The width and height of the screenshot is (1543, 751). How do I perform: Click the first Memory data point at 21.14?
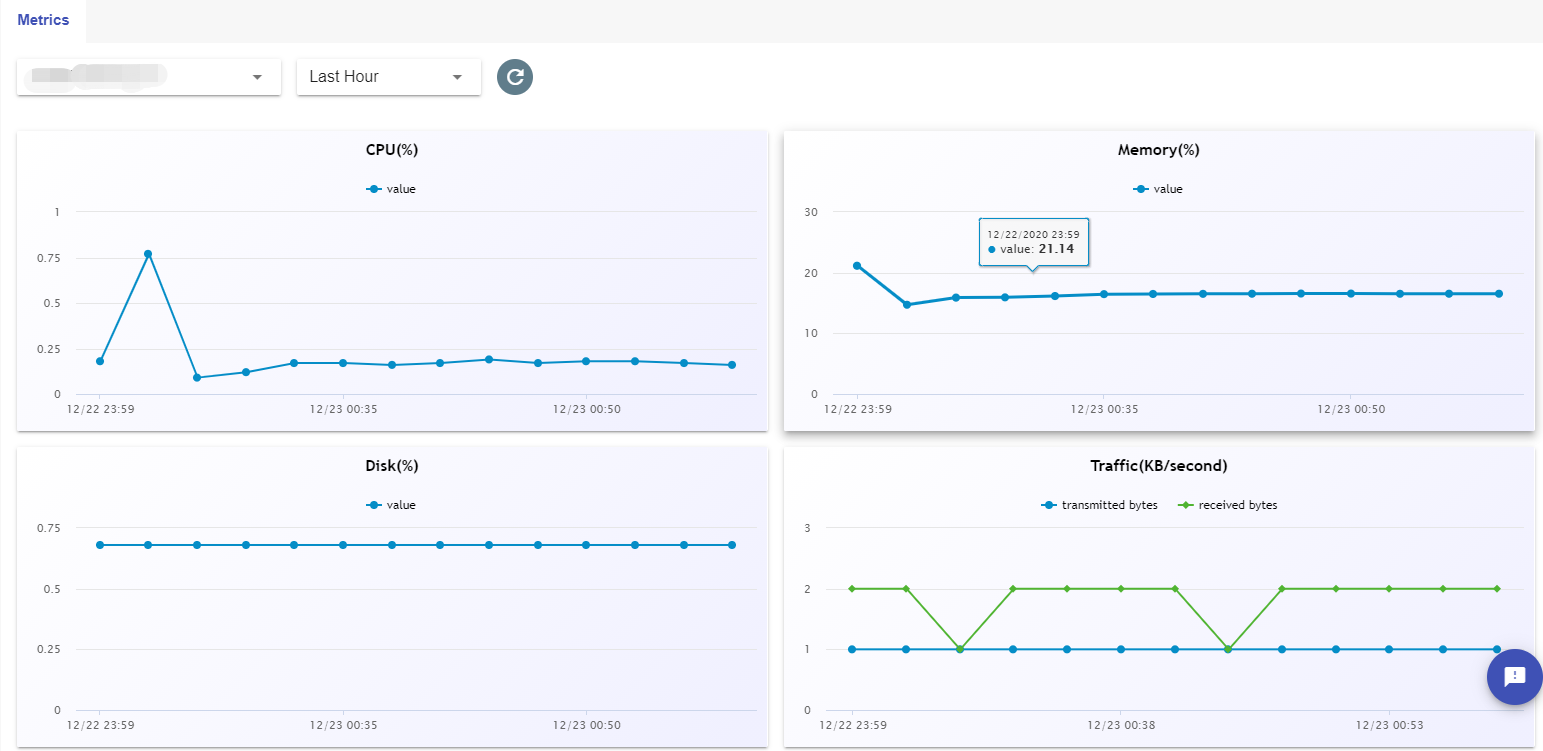click(x=857, y=265)
